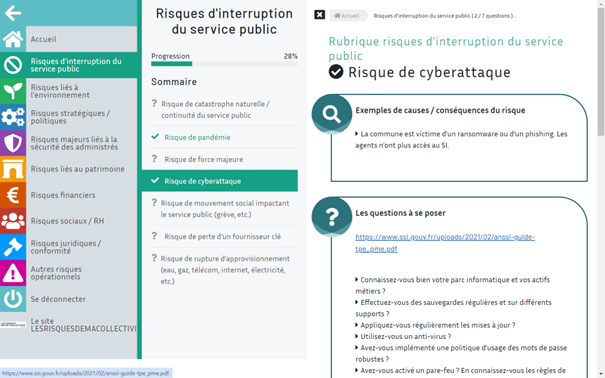
Task: Select highlighted Risque de cyberattaque entry
Action: click(x=220, y=181)
